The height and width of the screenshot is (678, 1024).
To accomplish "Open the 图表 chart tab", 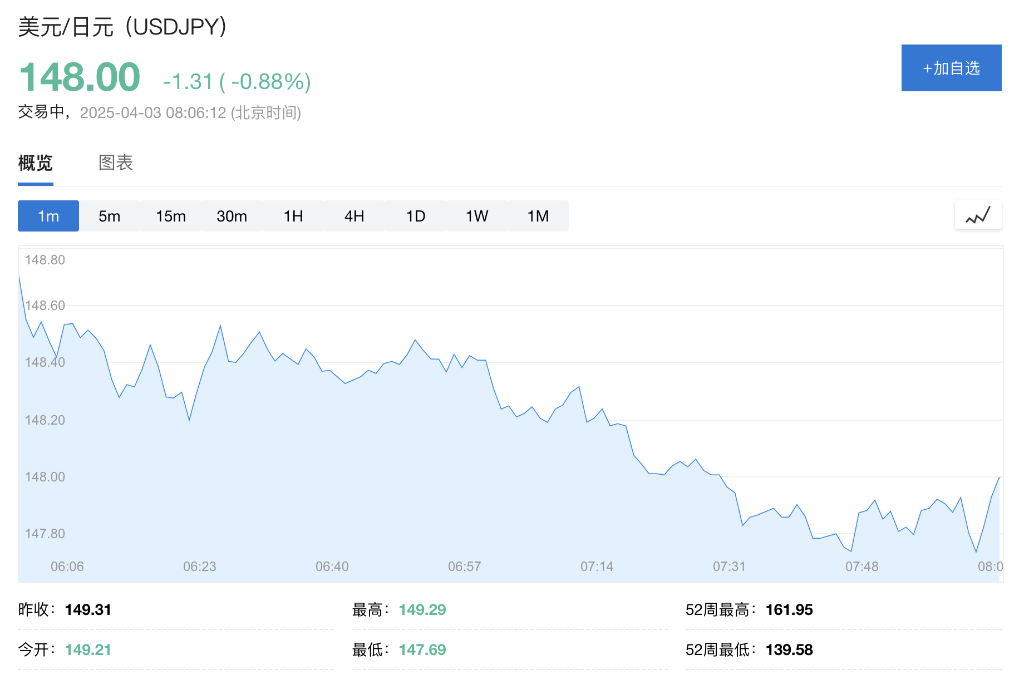I will click(116, 163).
